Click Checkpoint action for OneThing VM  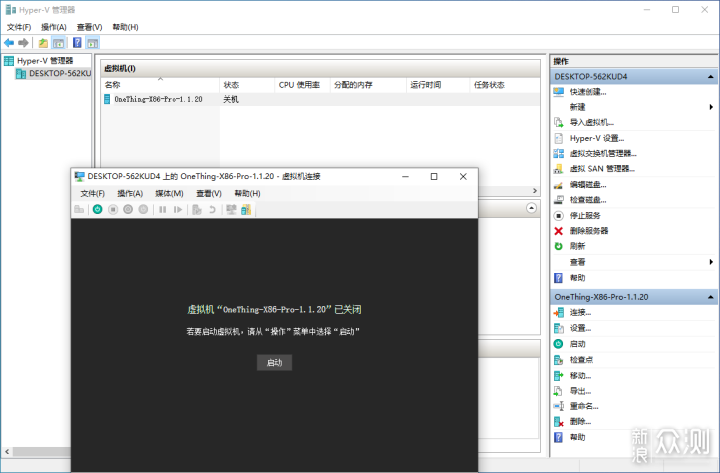(581, 360)
